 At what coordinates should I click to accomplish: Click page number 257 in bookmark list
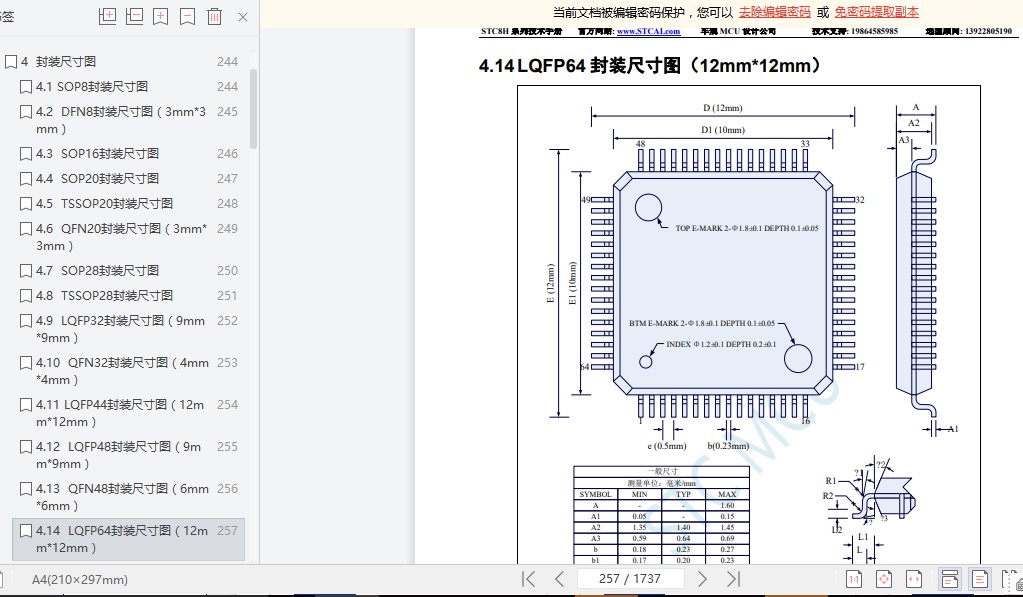click(227, 530)
